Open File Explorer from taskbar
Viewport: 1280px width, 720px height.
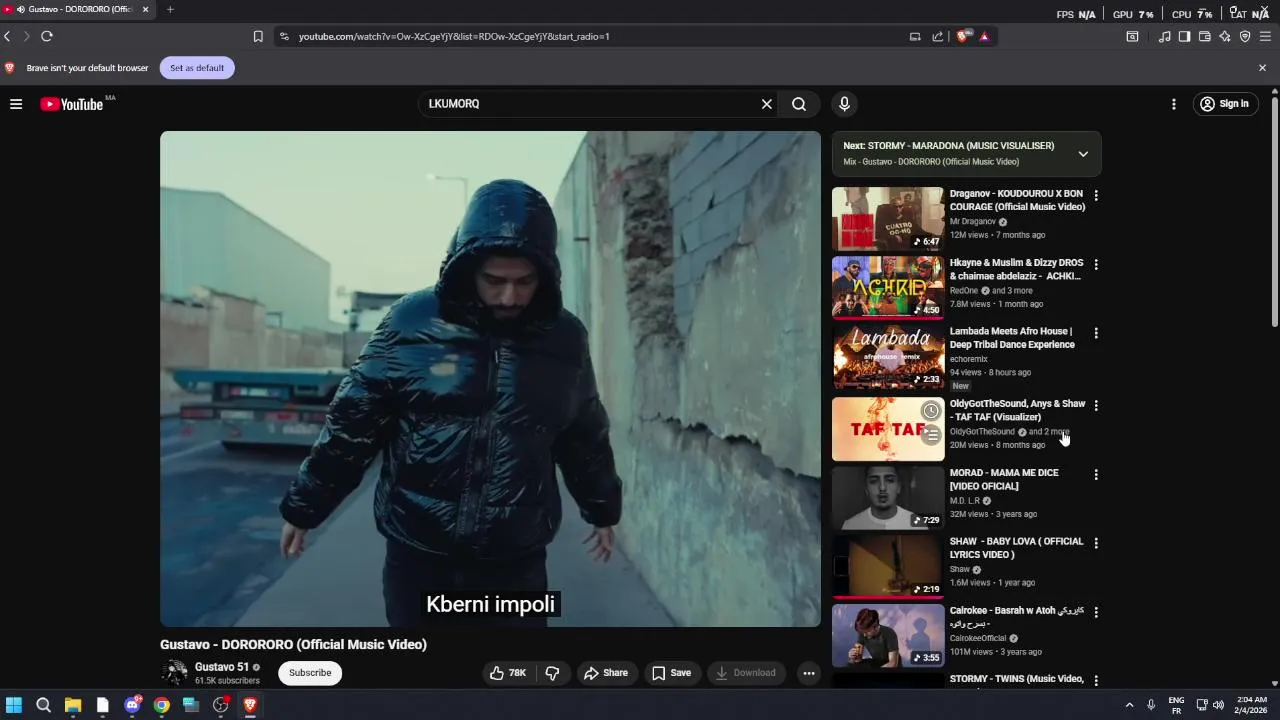[x=73, y=705]
